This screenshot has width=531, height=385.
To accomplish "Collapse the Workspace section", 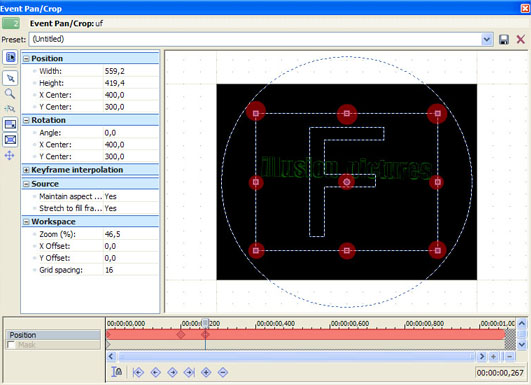I will (x=26, y=222).
